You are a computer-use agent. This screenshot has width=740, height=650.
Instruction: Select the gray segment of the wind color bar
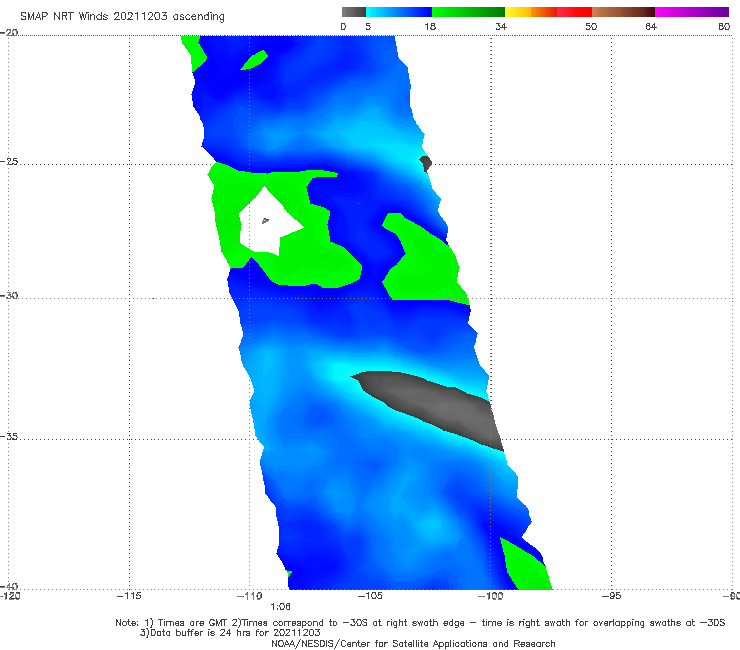pos(354,12)
